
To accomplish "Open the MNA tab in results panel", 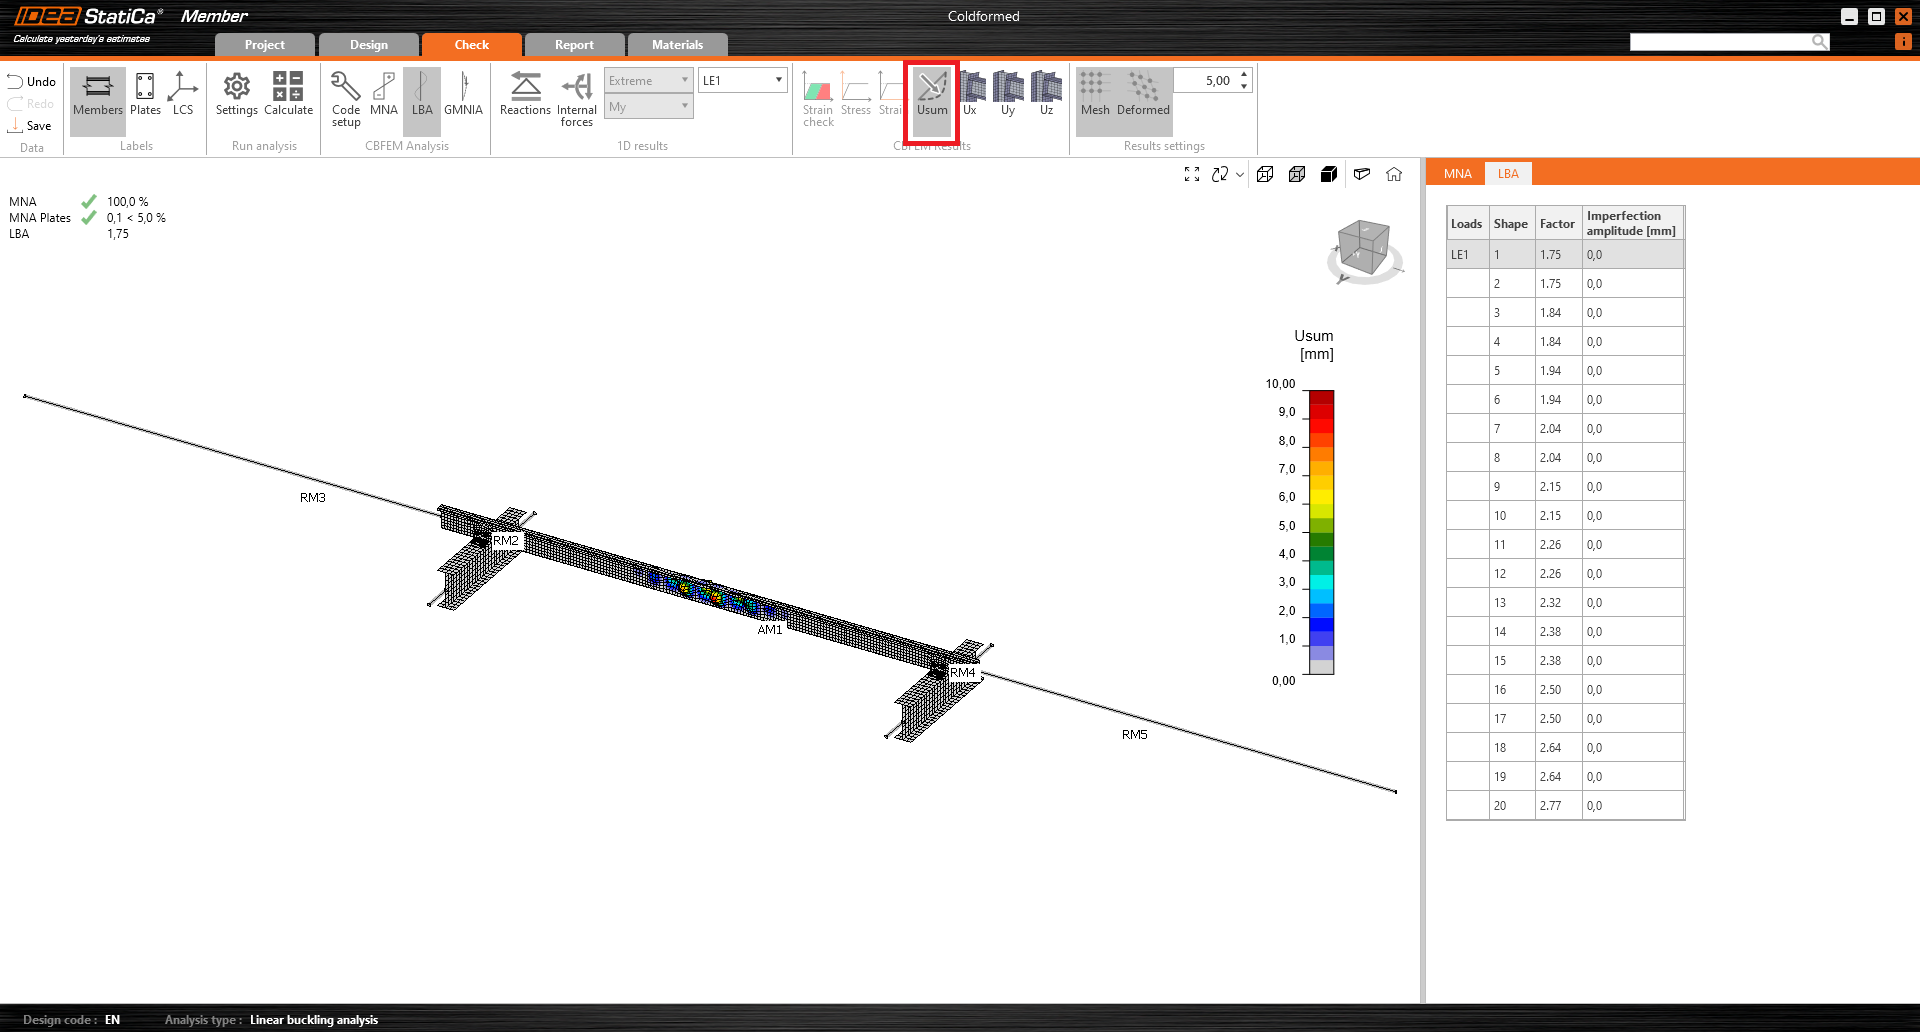I will [x=1457, y=174].
